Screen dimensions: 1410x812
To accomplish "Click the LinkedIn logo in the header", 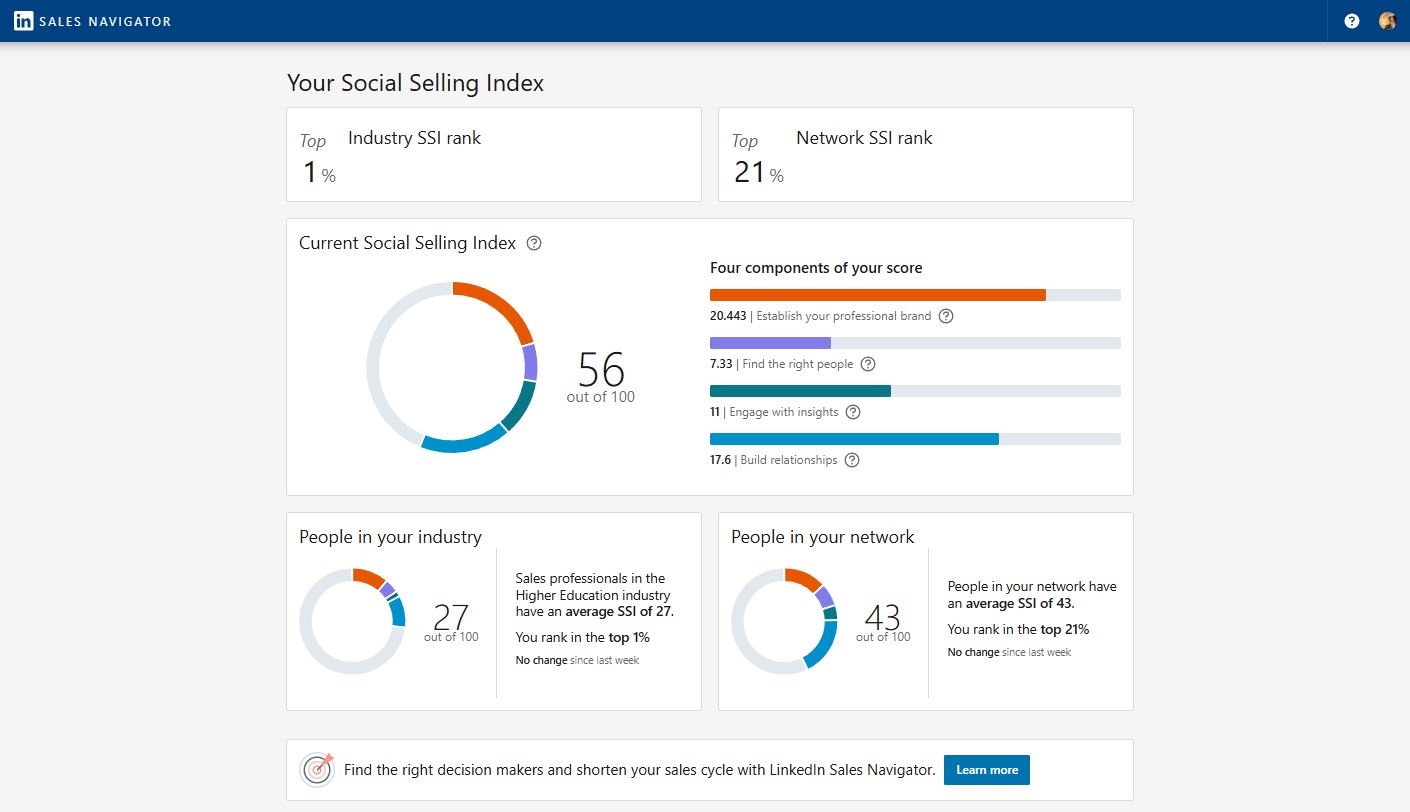I will click(x=23, y=21).
